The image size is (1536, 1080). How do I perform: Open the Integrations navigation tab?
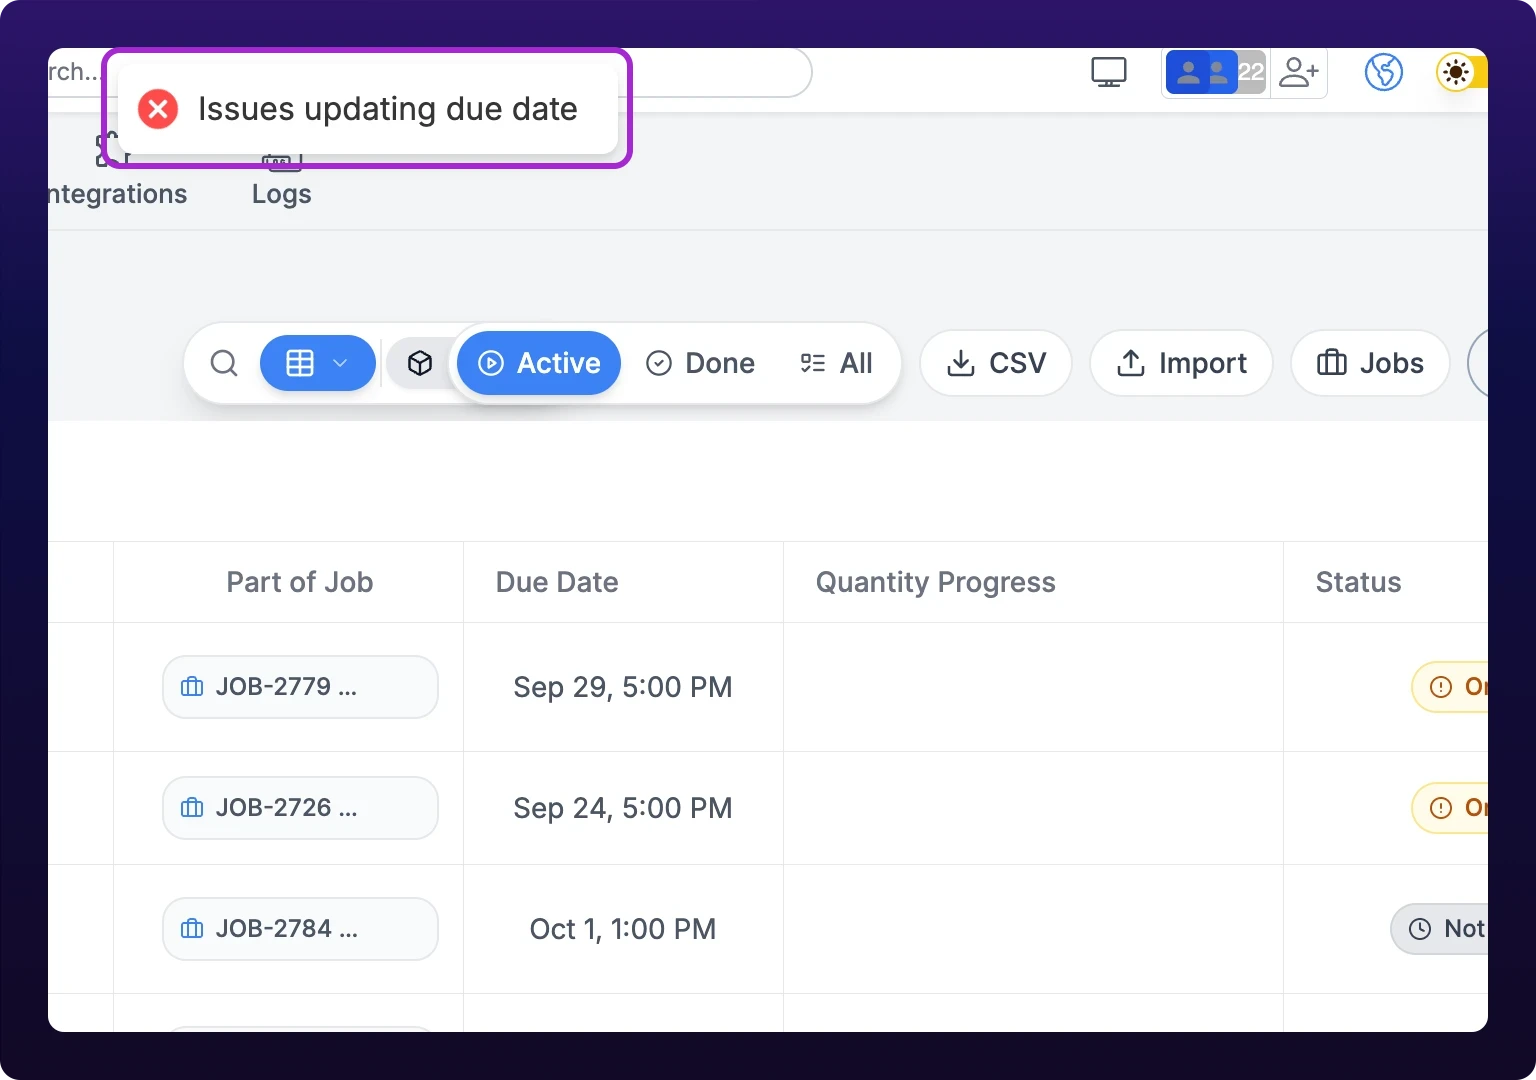(117, 178)
